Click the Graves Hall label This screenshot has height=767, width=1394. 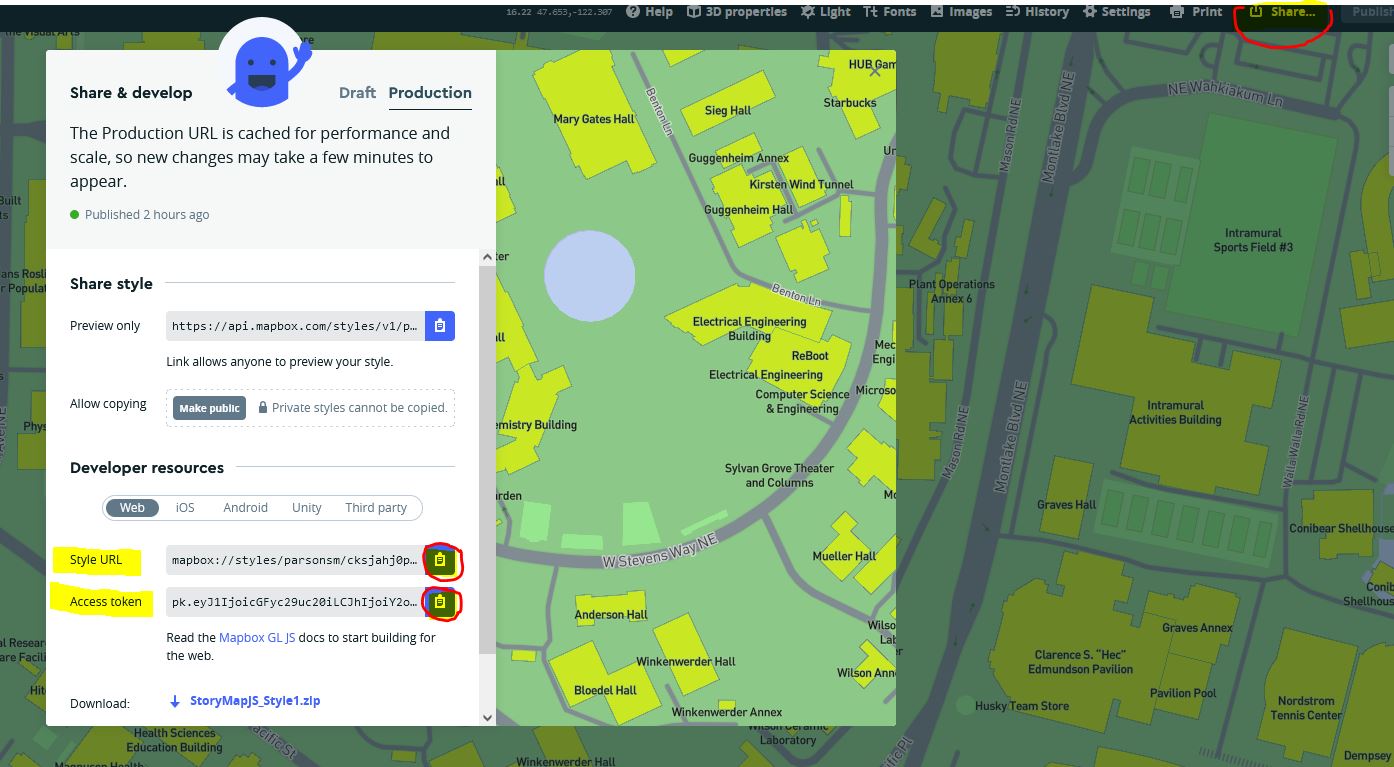(x=1066, y=505)
